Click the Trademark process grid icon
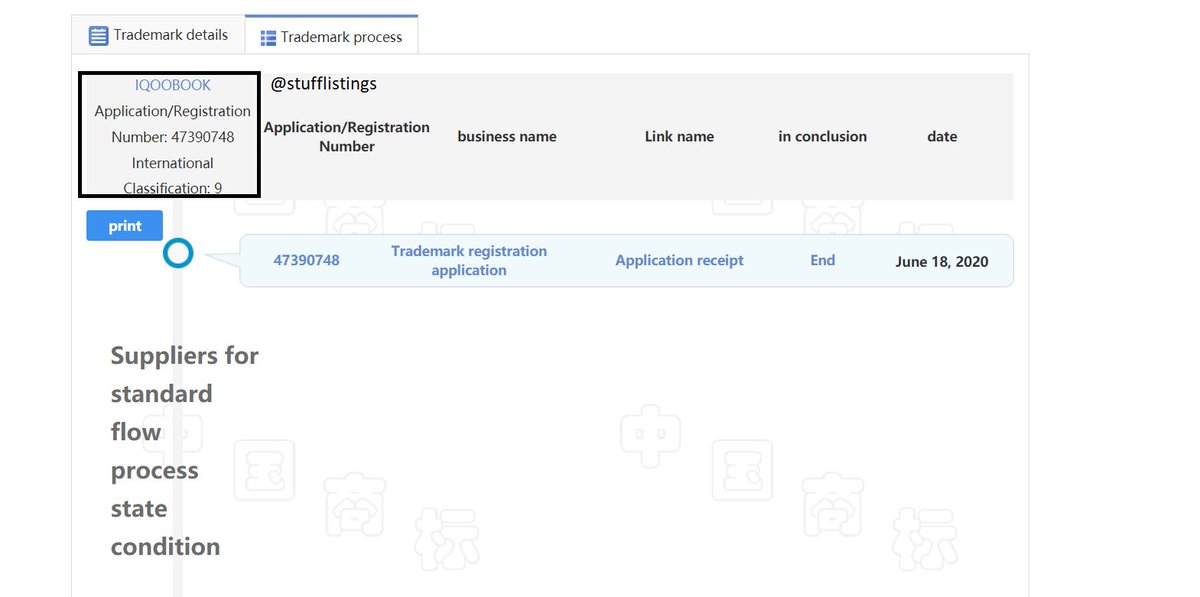This screenshot has width=1200, height=597. point(268,38)
